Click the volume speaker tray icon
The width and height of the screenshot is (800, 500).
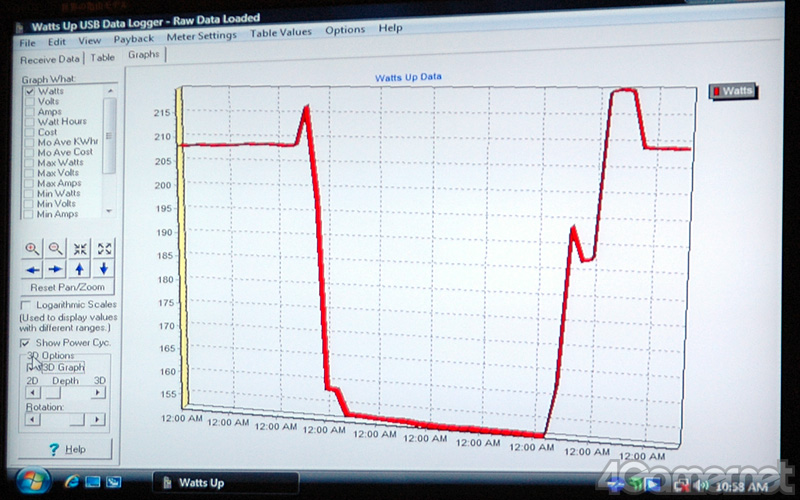point(702,485)
